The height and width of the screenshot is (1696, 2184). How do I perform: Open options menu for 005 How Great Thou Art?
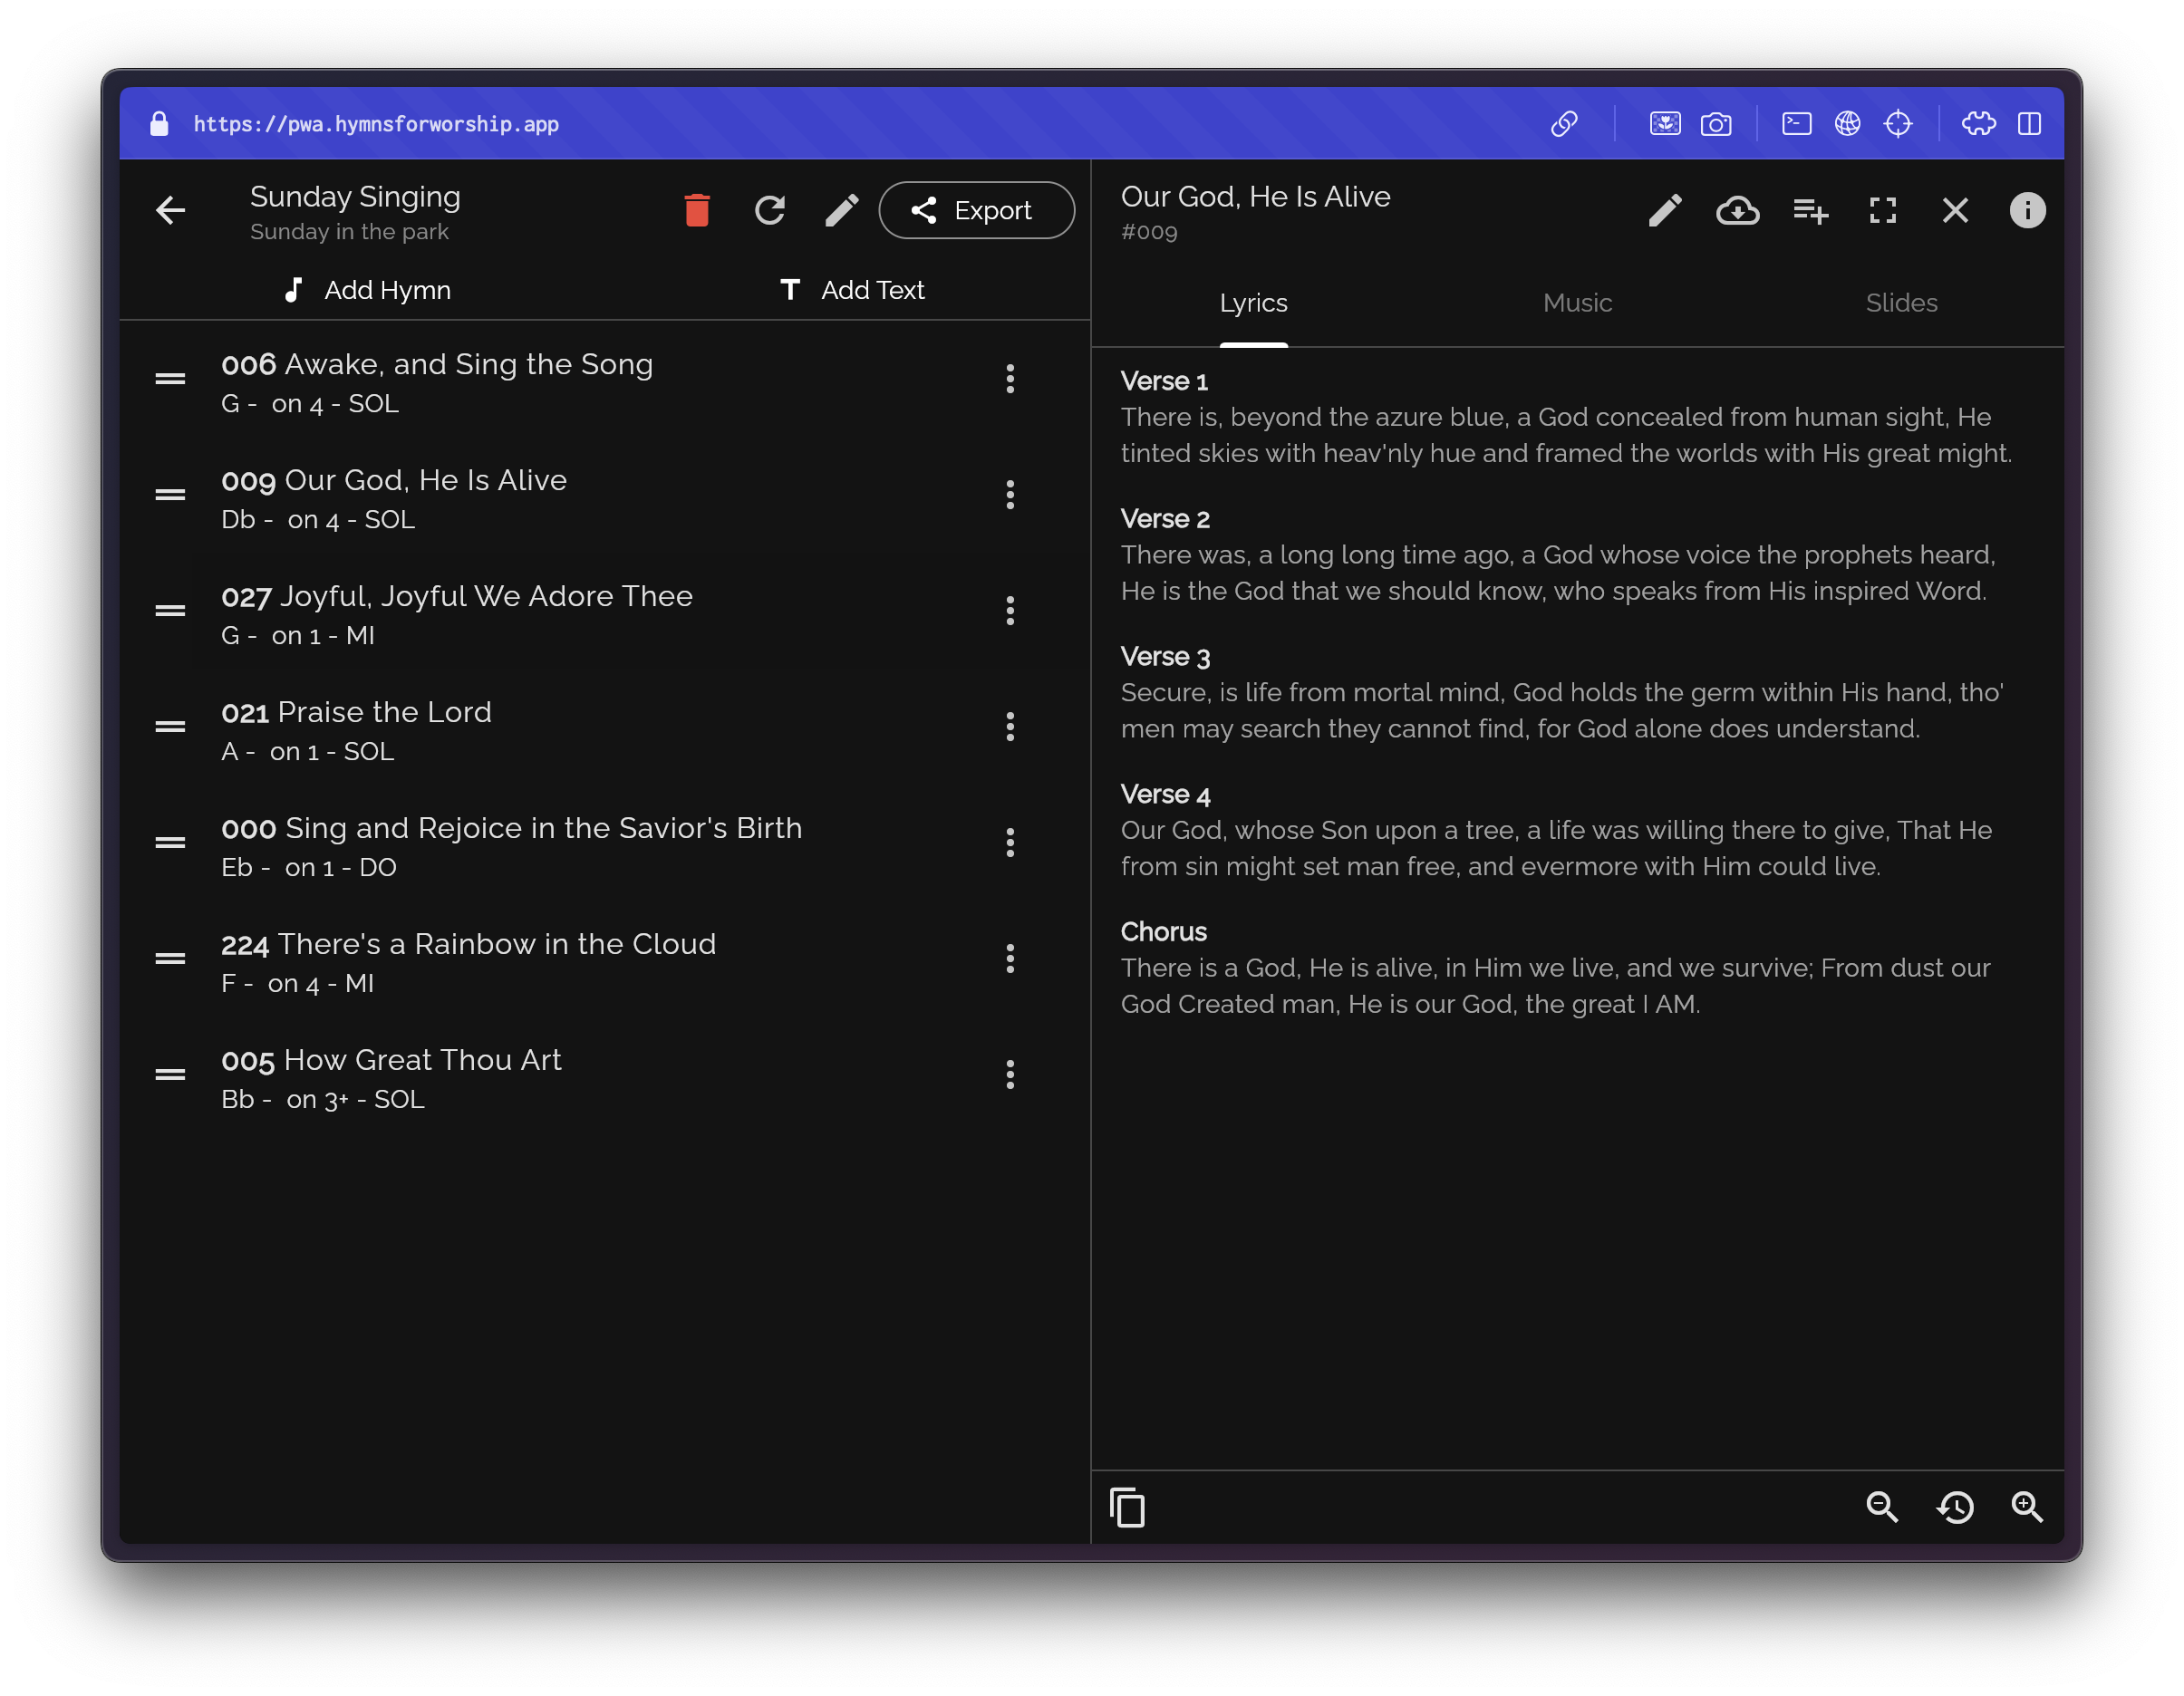point(1010,1075)
